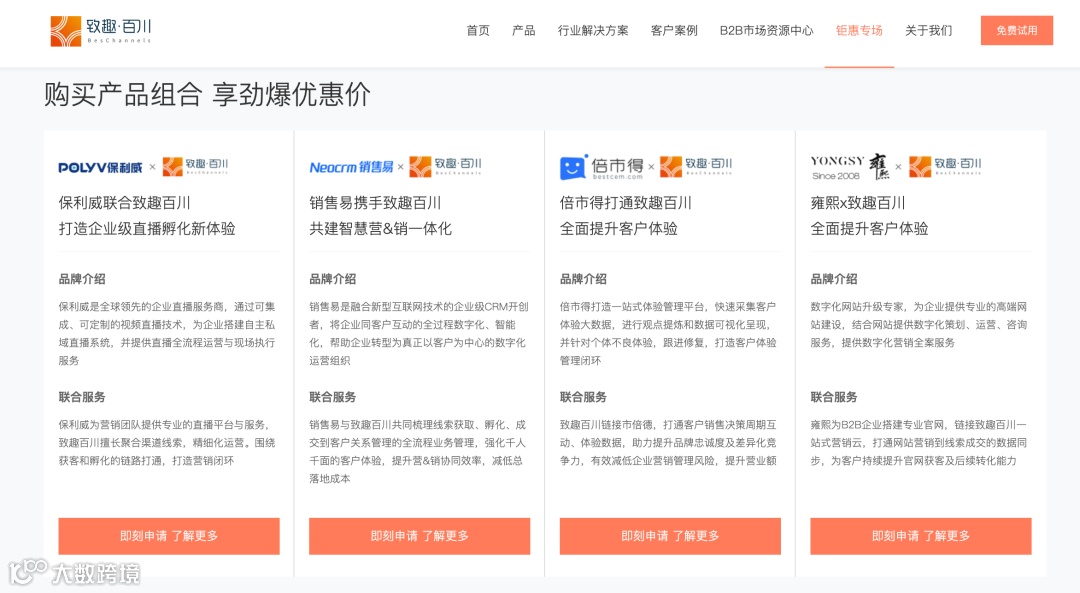Apply via 销售易 card's 即刻申请 button
The height and width of the screenshot is (593, 1080).
[x=419, y=536]
